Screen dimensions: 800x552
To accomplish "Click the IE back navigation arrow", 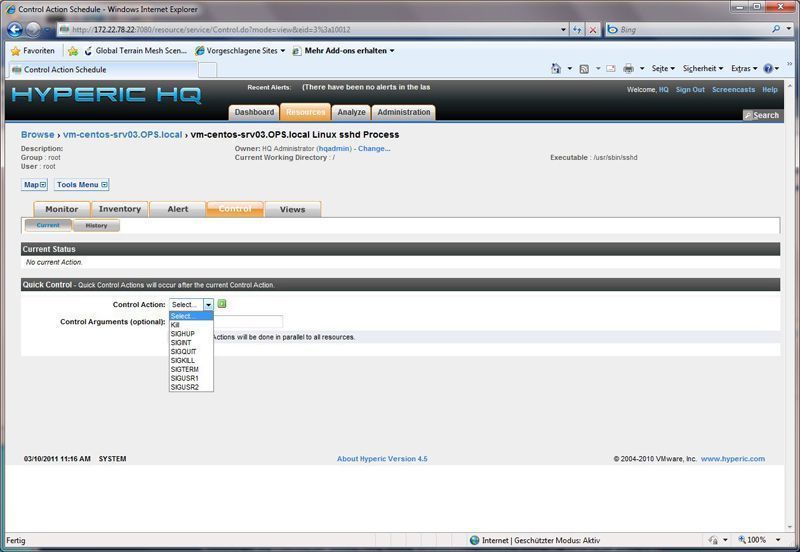I will tap(15, 30).
